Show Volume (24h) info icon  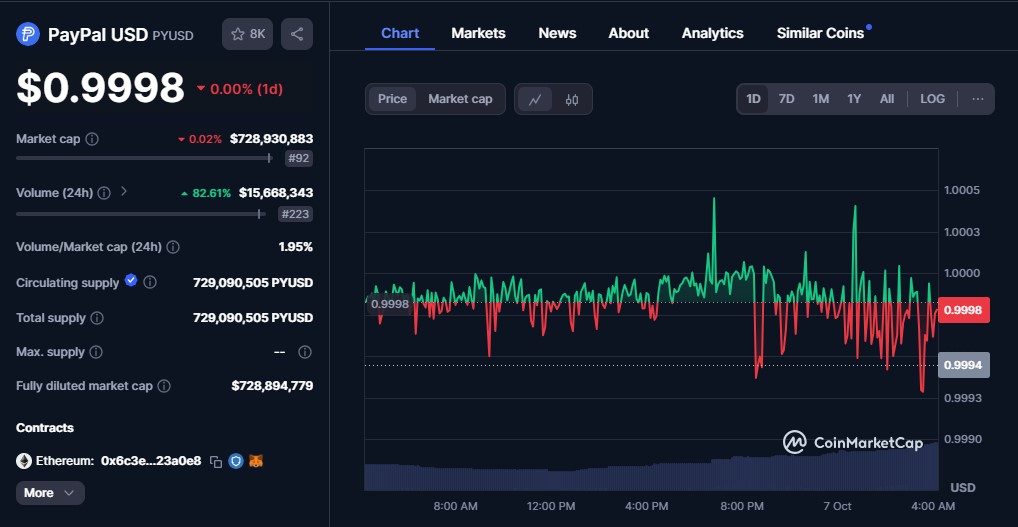coord(104,193)
